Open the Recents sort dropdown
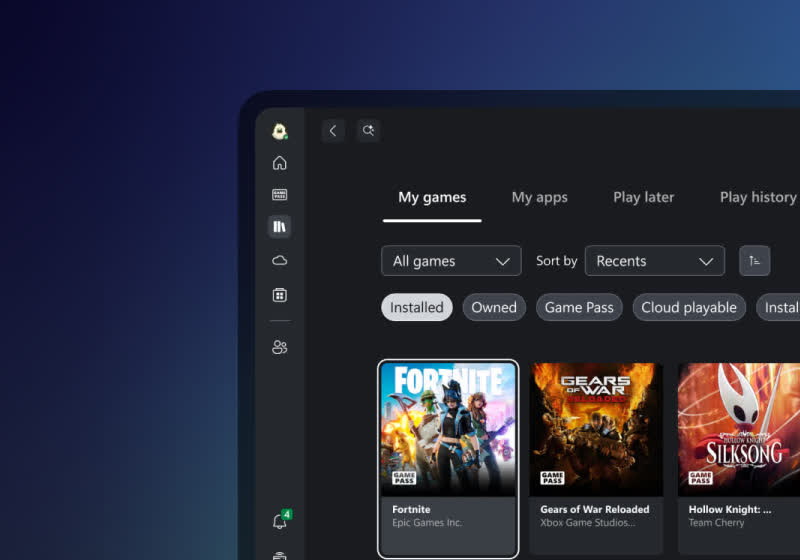The height and width of the screenshot is (560, 800). click(x=654, y=261)
